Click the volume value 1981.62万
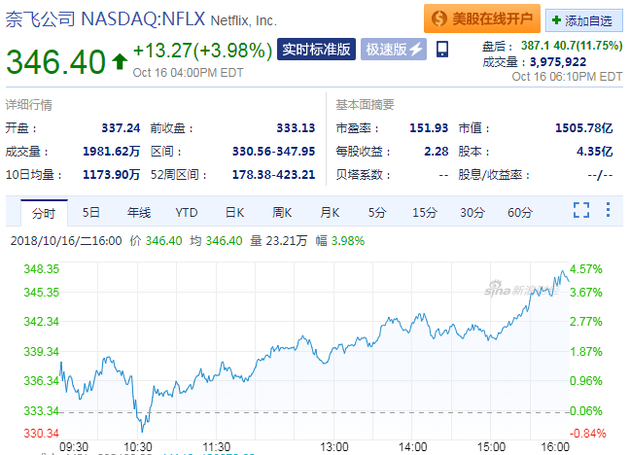 111,152
